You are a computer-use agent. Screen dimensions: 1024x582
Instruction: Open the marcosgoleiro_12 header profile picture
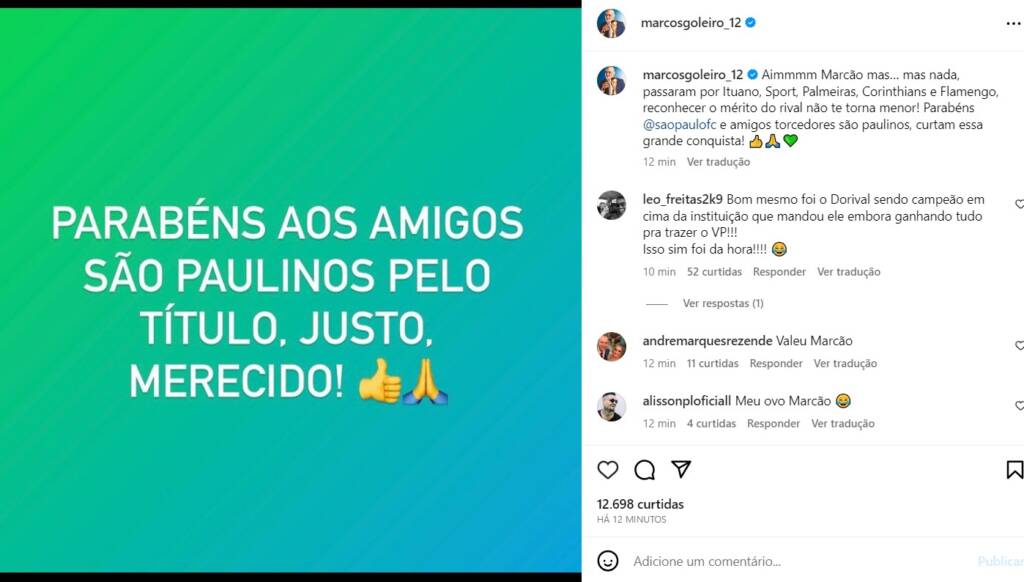pos(611,24)
